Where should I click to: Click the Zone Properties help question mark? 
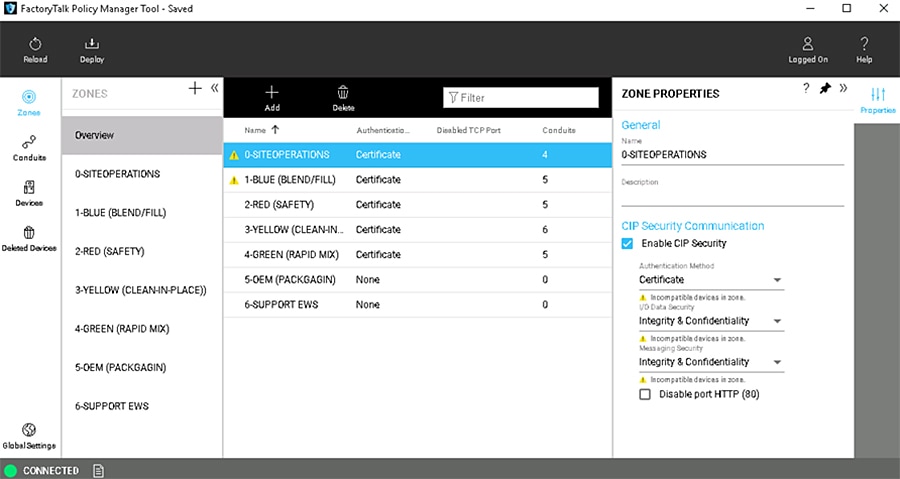click(x=806, y=88)
